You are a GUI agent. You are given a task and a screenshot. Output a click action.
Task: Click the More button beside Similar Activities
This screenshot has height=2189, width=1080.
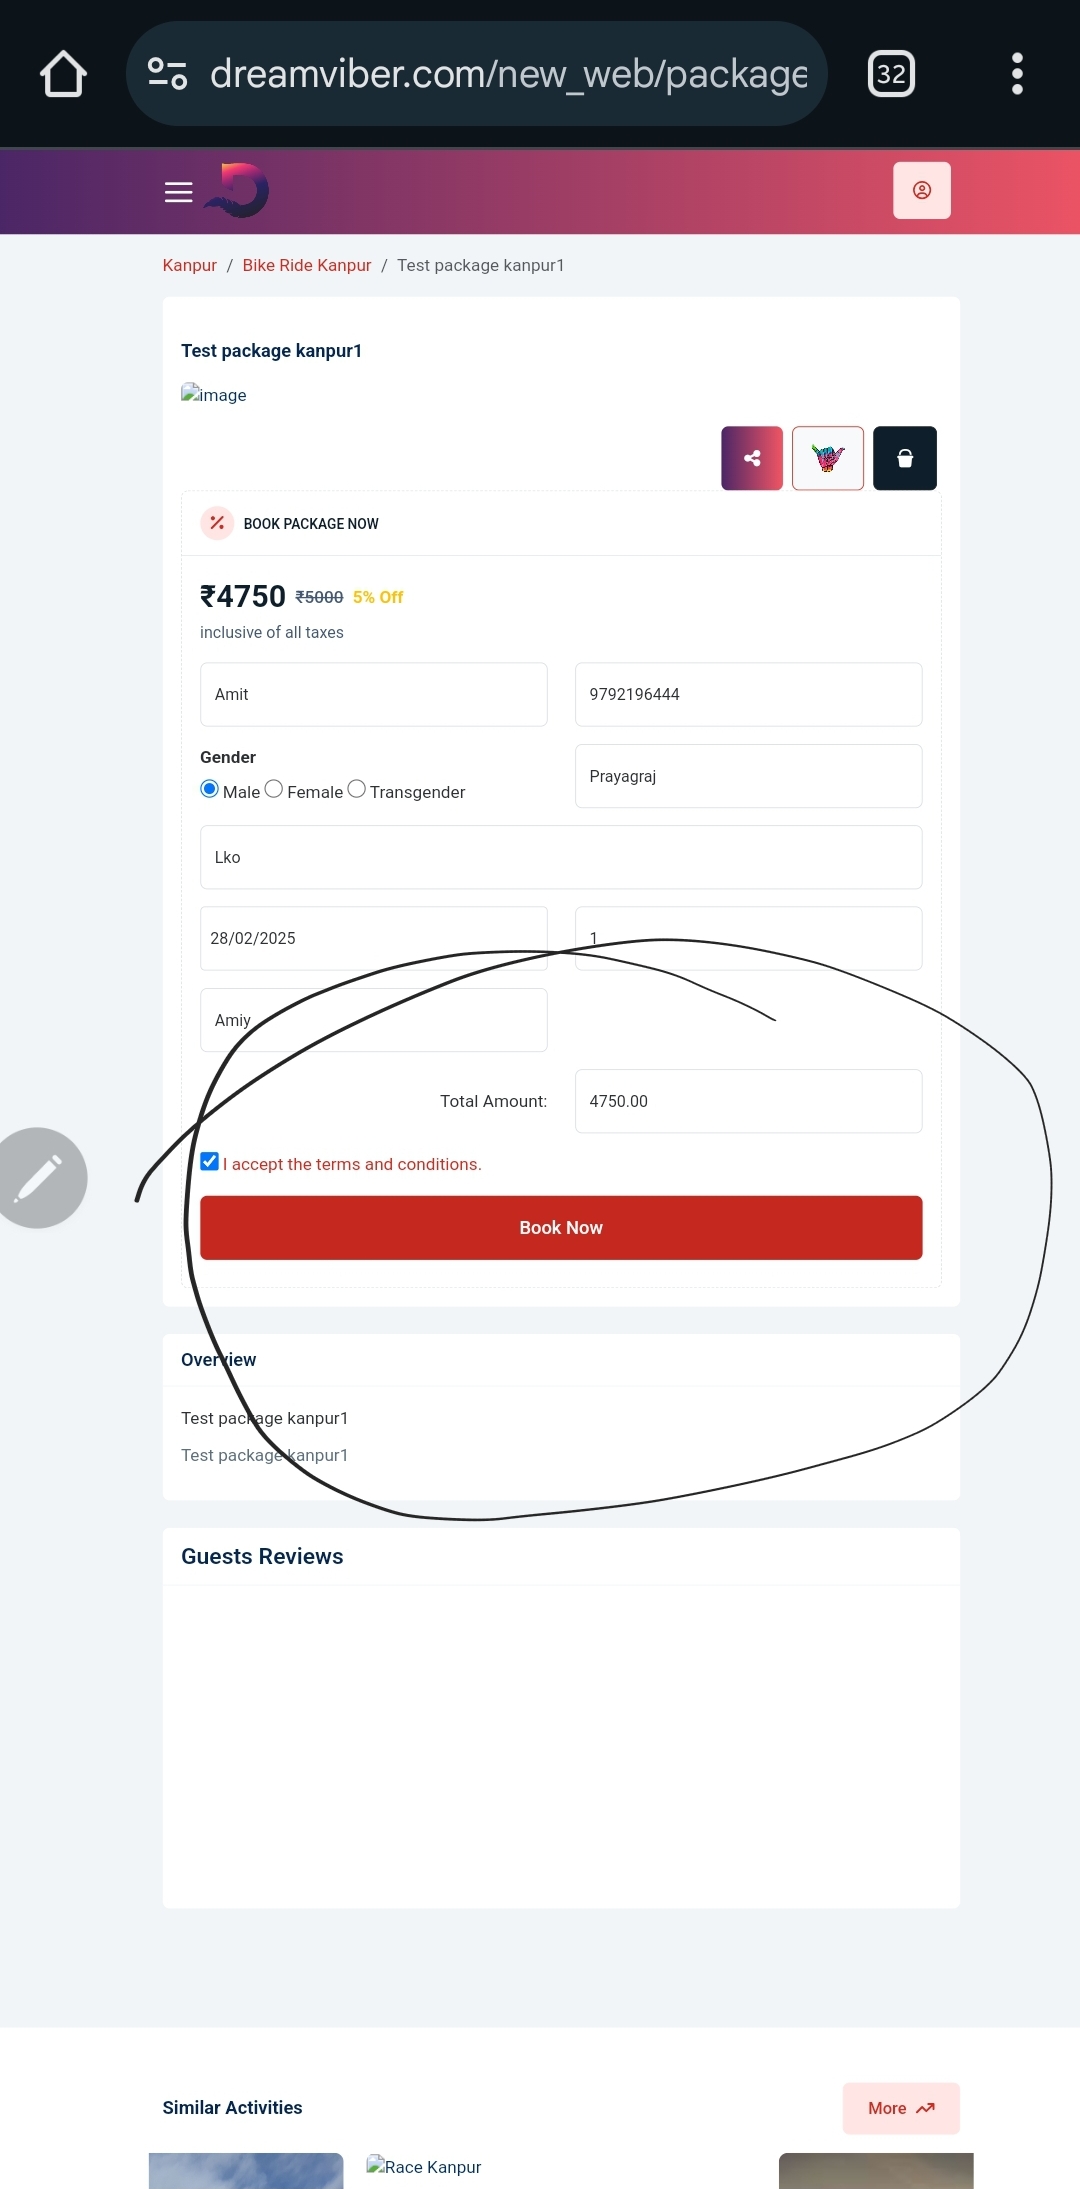point(901,2108)
